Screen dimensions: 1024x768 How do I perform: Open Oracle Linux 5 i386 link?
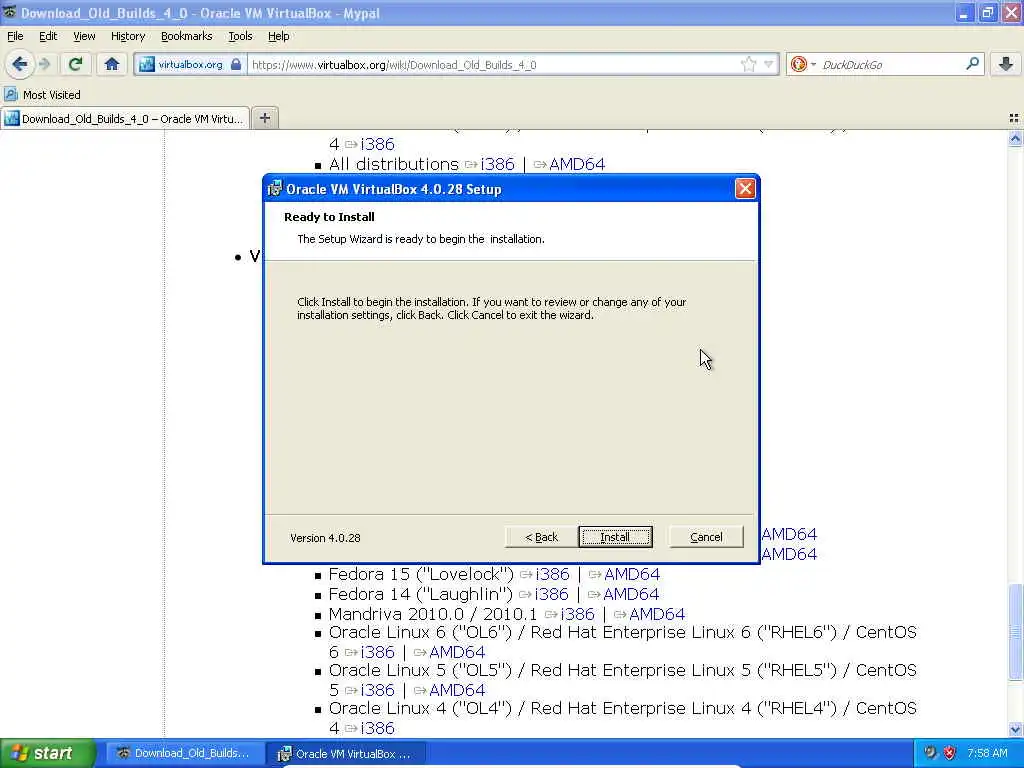click(x=377, y=690)
